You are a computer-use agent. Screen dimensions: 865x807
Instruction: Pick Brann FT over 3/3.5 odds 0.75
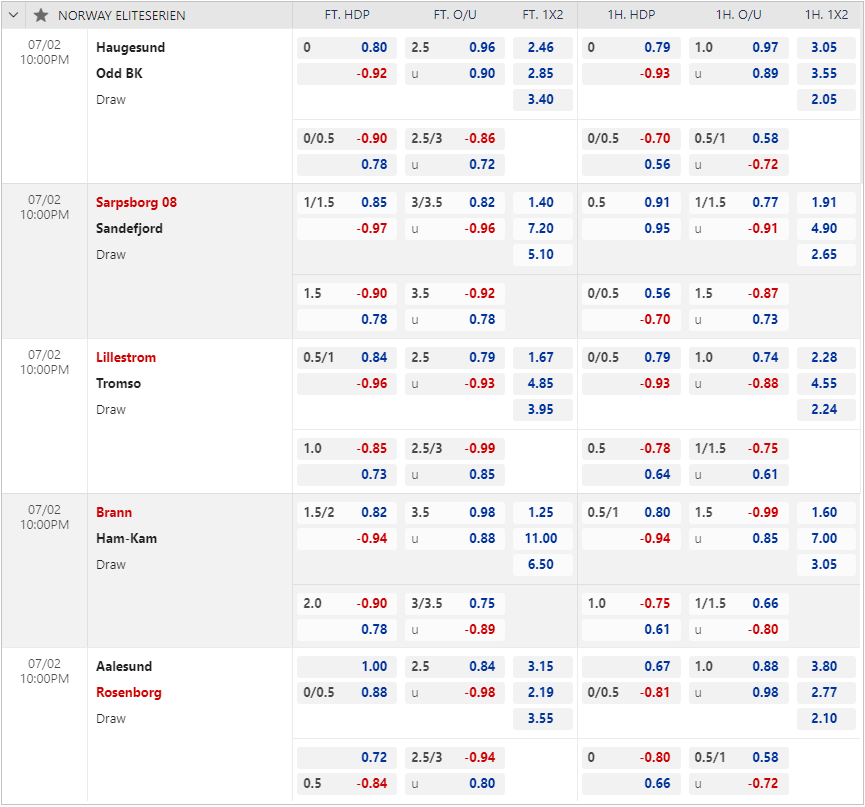(455, 603)
